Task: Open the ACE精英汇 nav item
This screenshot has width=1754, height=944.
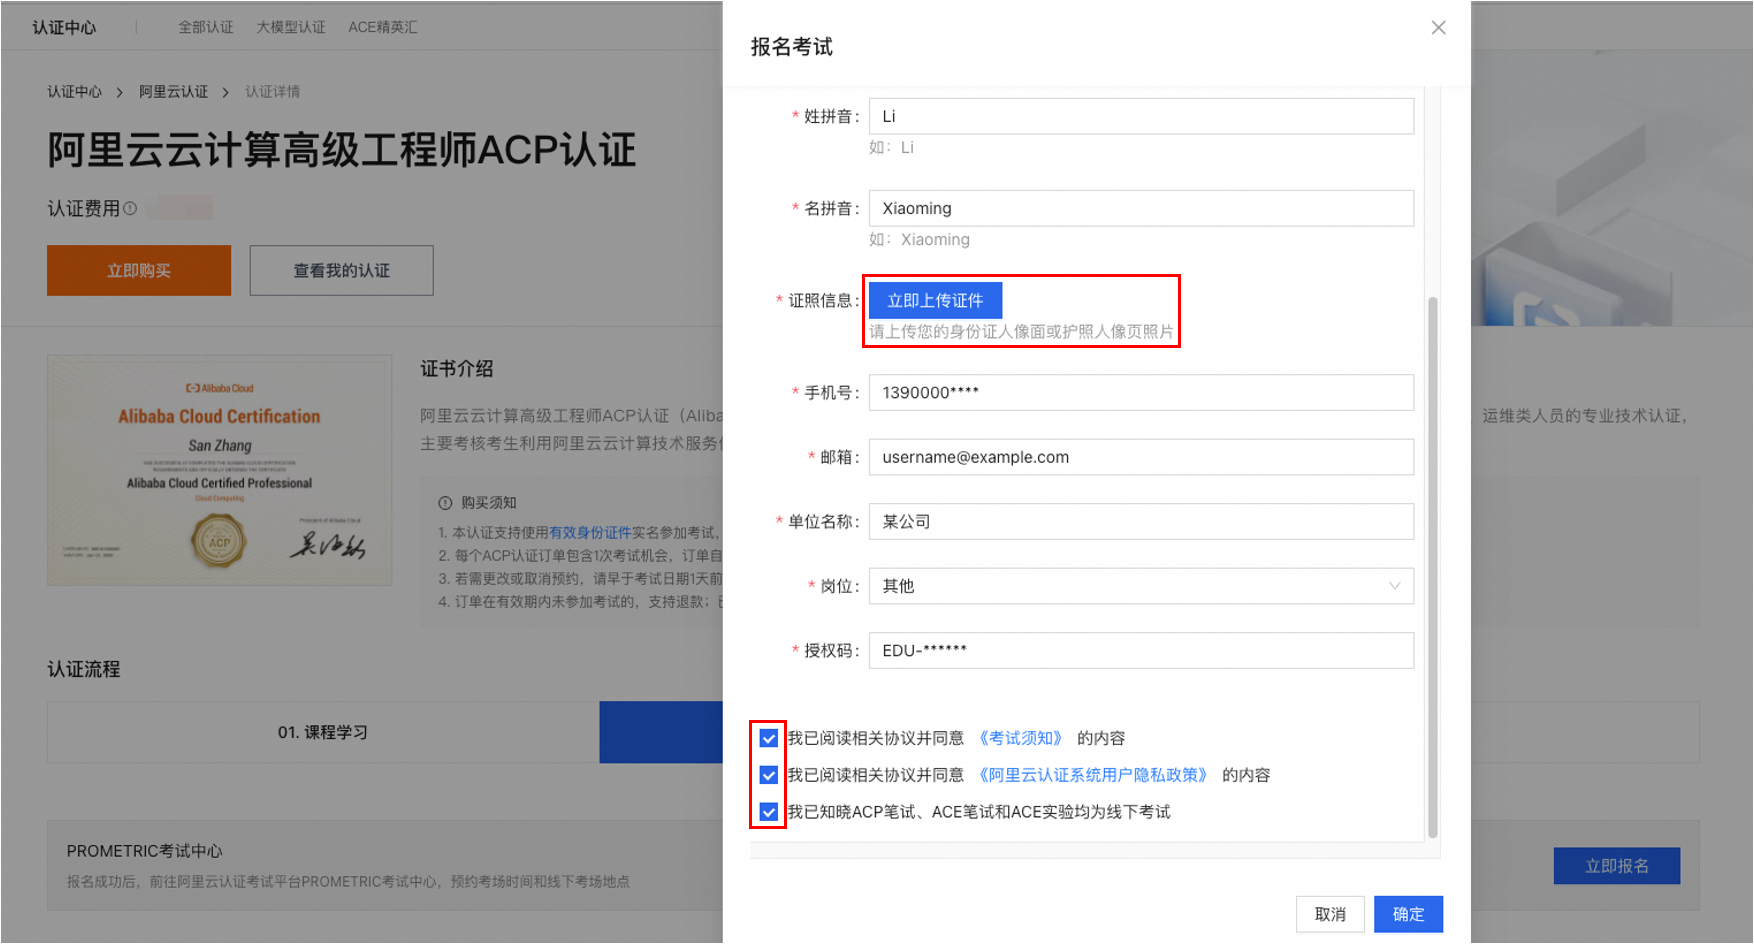Action: click(383, 27)
